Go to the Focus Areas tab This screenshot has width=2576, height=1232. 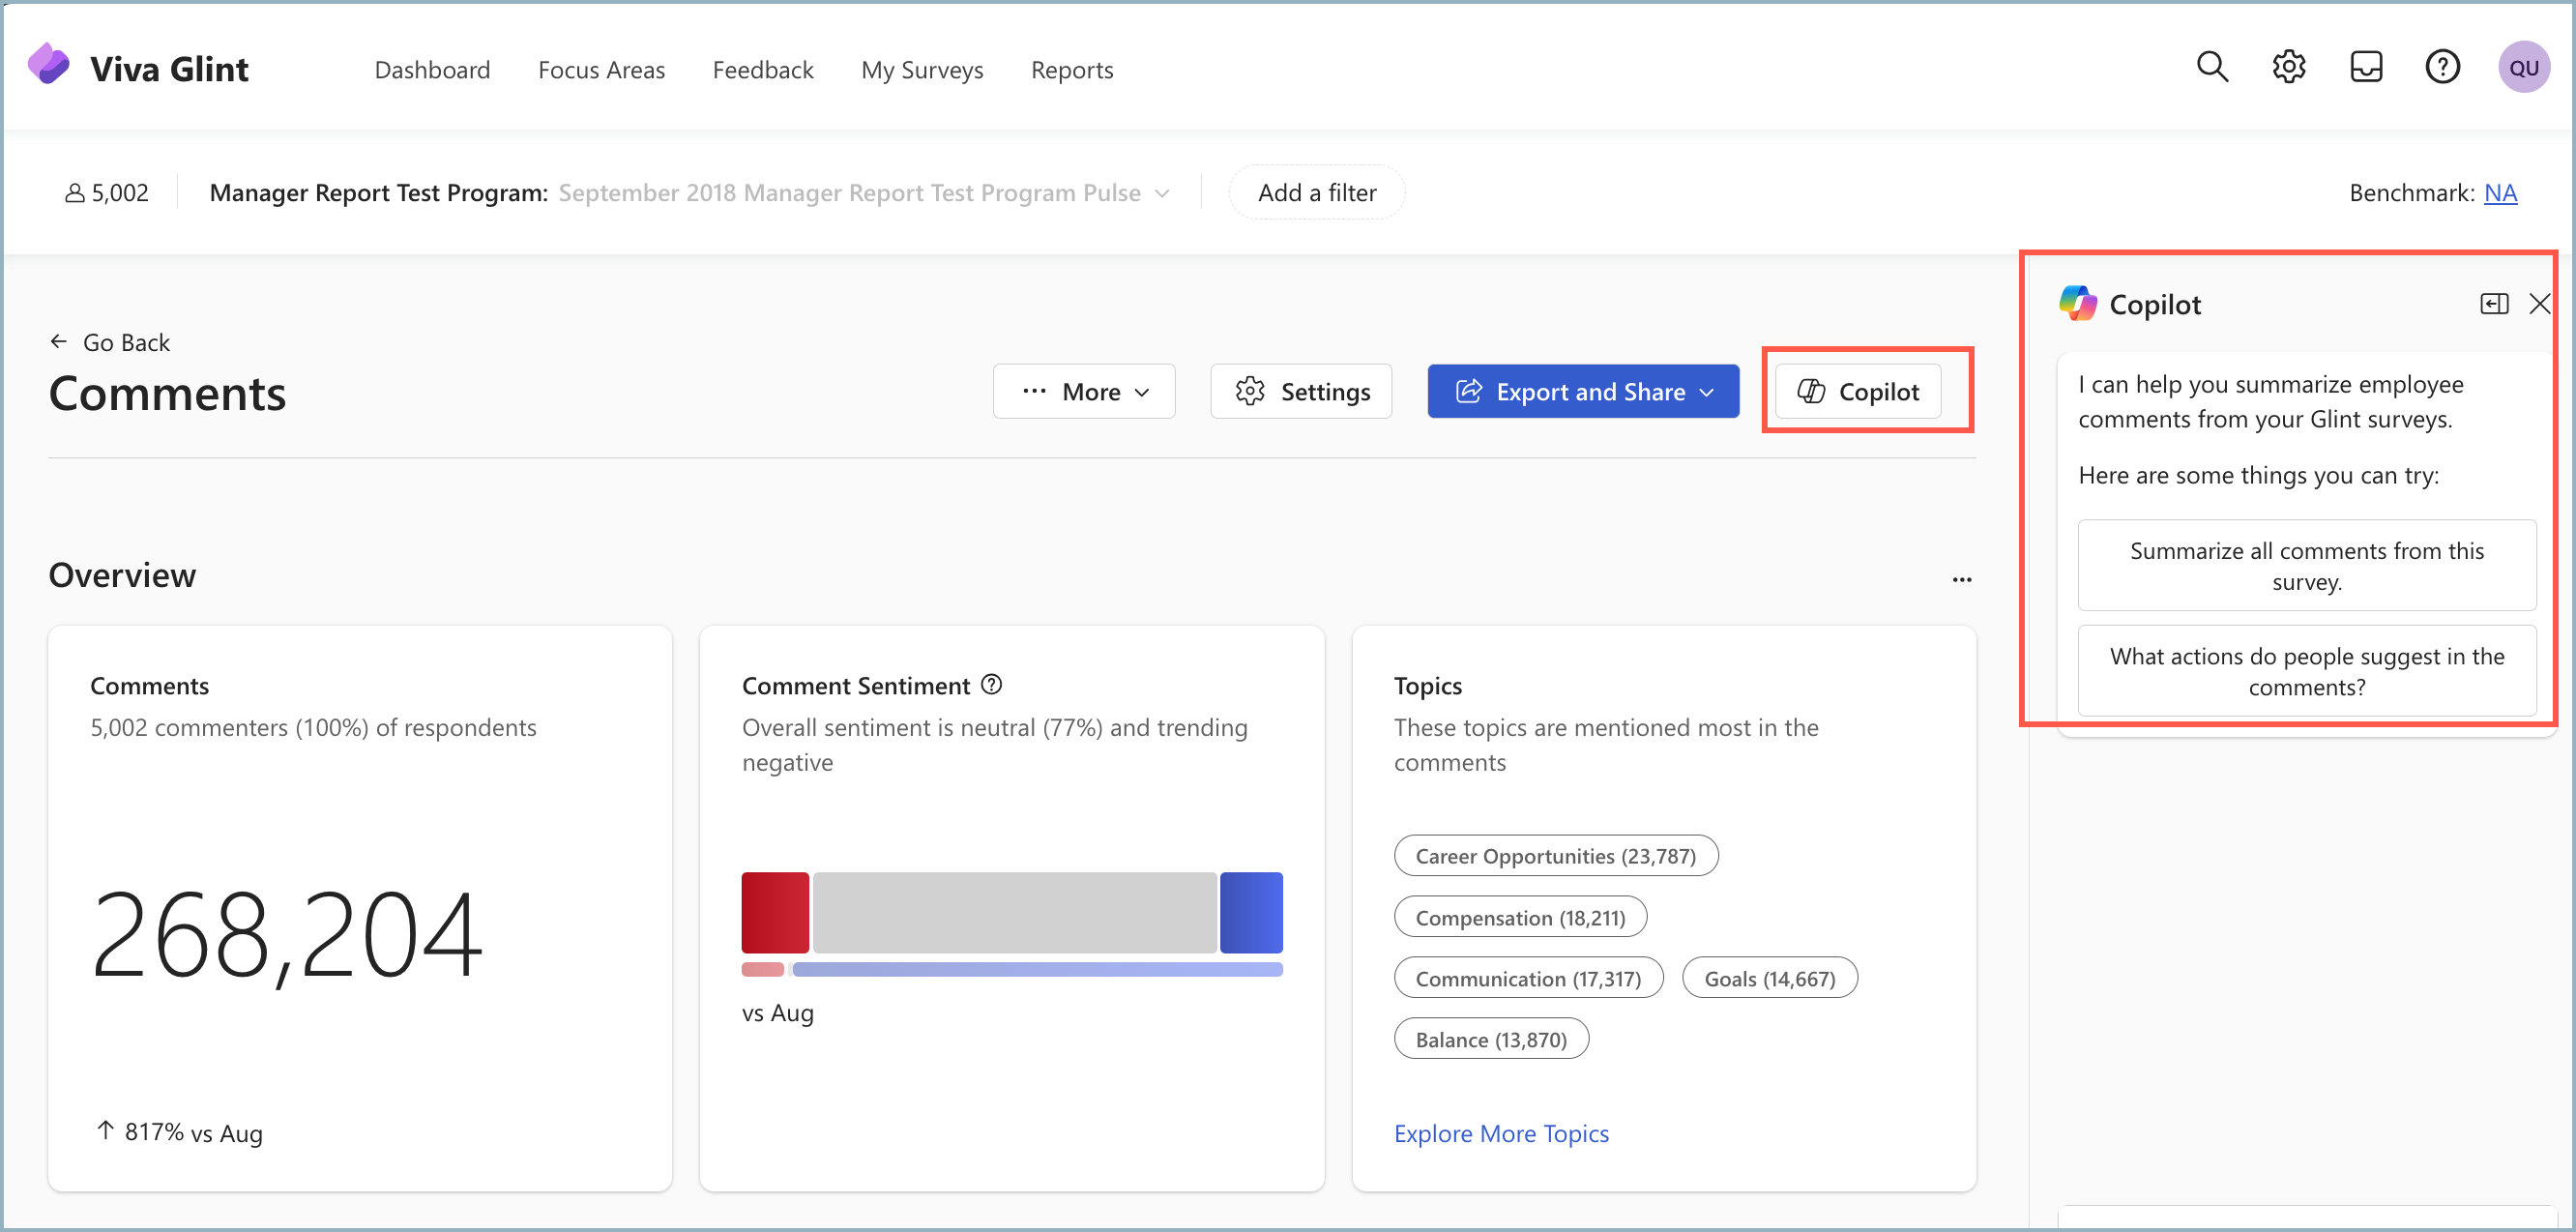[x=601, y=70]
